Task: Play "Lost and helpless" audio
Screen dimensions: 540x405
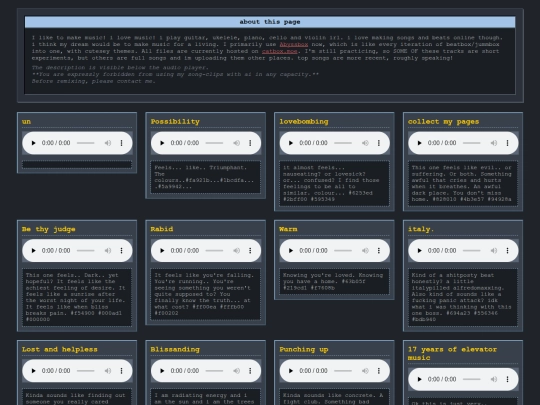Action: [33, 371]
